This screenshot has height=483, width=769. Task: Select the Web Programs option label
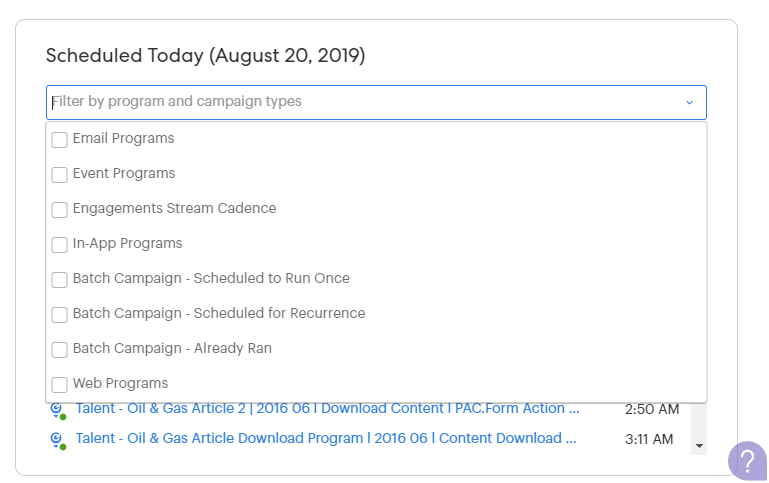click(121, 383)
